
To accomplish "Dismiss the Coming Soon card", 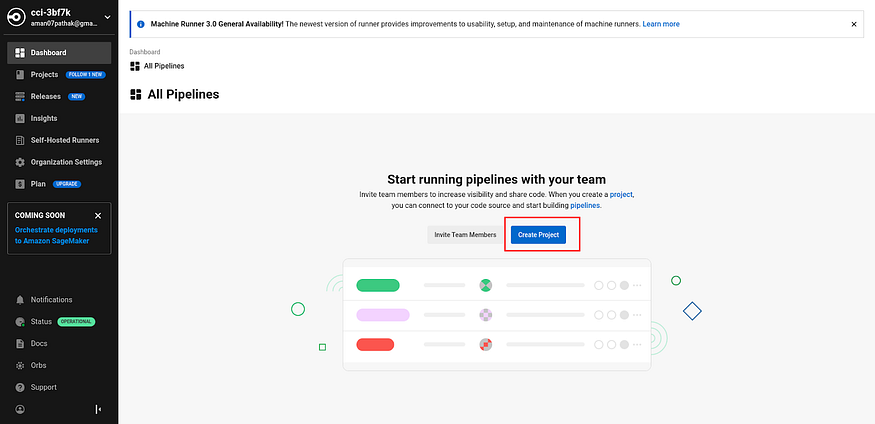I will click(x=98, y=215).
